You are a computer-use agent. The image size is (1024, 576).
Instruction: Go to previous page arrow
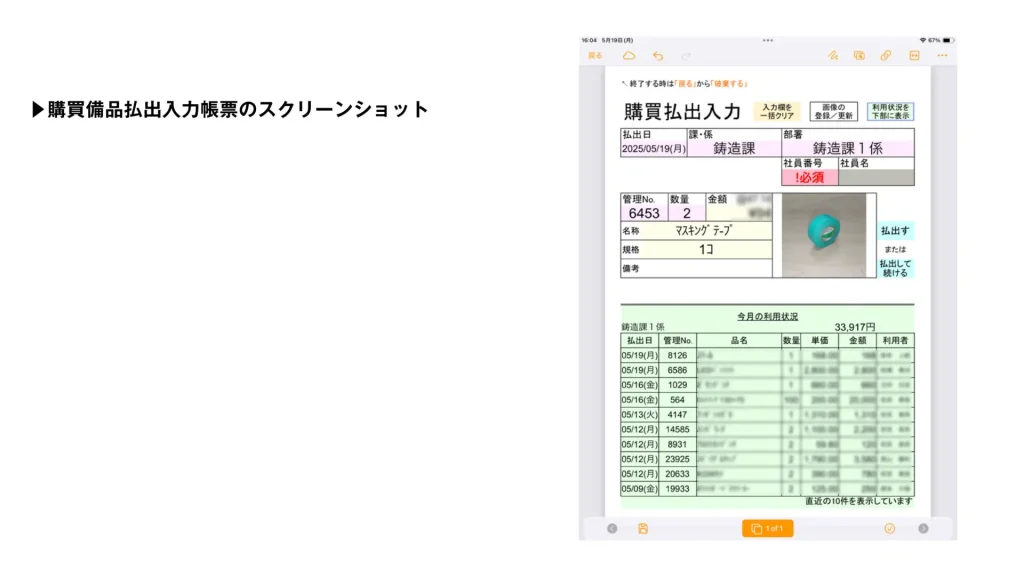coord(612,528)
